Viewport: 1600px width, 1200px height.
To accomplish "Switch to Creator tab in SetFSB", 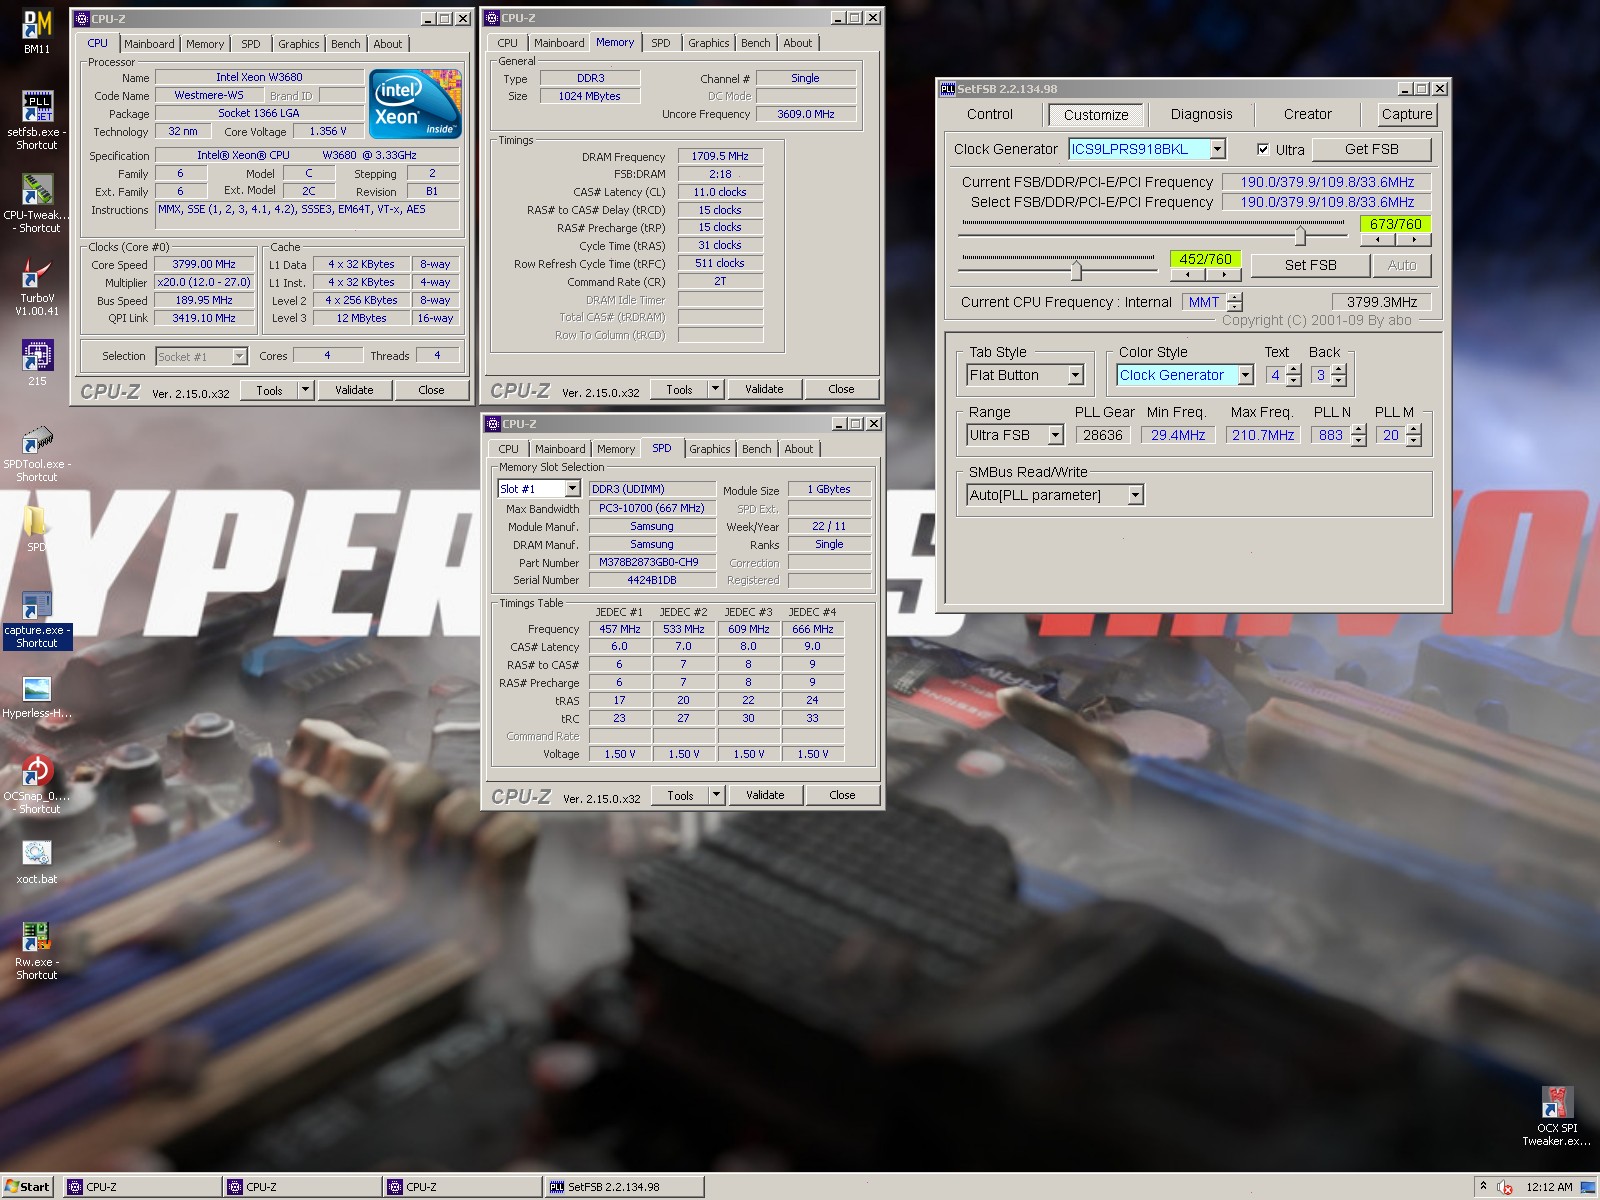I will 1308,114.
